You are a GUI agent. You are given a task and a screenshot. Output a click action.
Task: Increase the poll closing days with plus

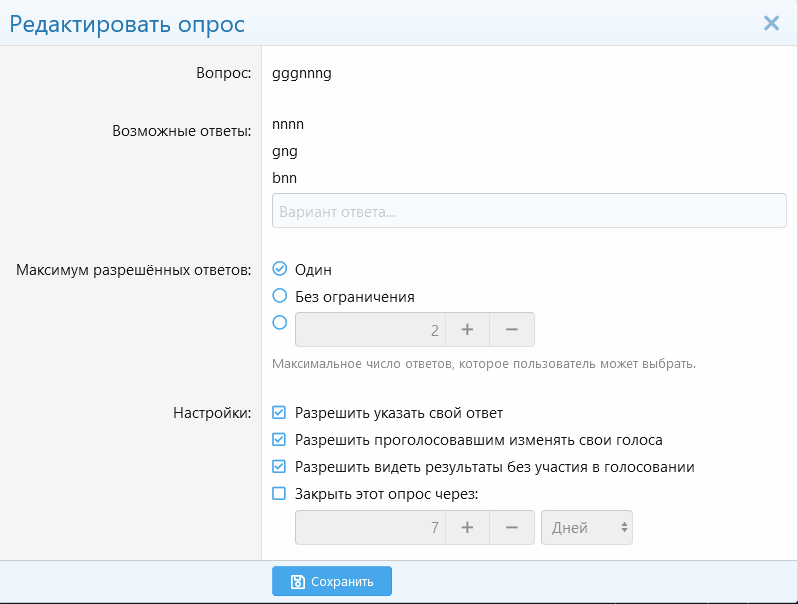(467, 527)
